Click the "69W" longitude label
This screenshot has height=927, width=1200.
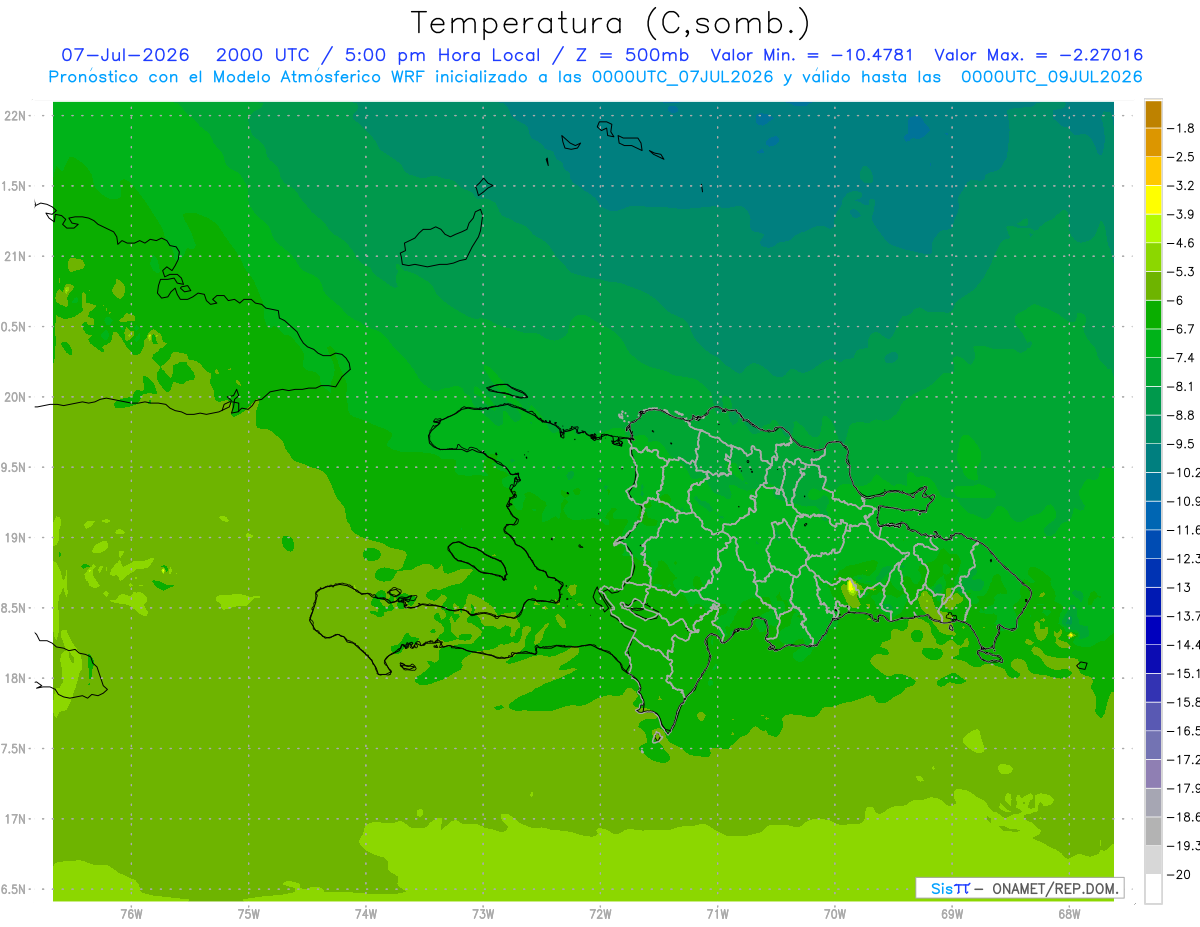[x=952, y=913]
